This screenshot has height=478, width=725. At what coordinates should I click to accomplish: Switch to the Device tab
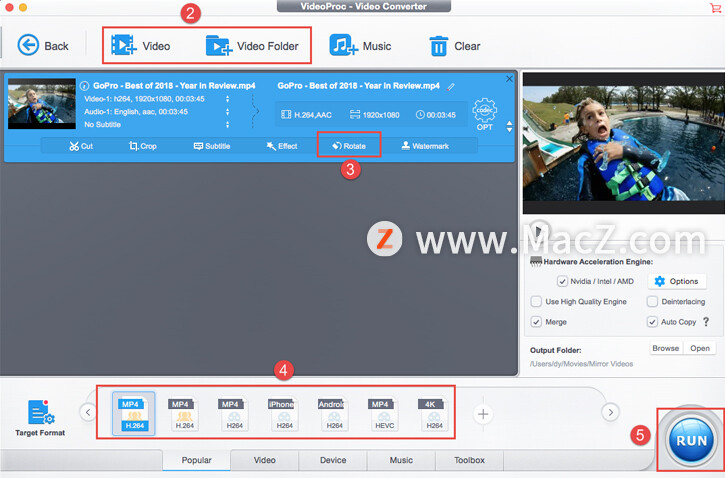pyautogui.click(x=333, y=460)
